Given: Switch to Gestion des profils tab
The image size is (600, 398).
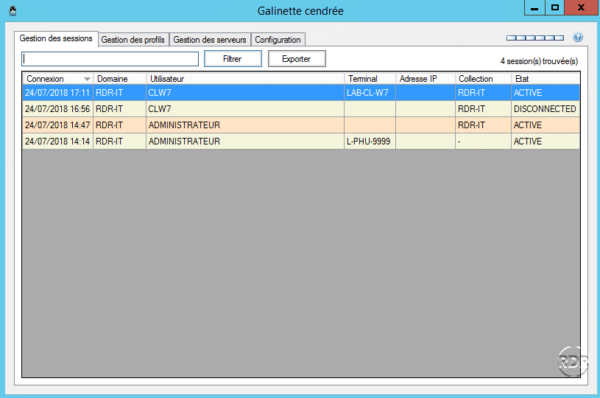Looking at the screenshot, I should 133,39.
